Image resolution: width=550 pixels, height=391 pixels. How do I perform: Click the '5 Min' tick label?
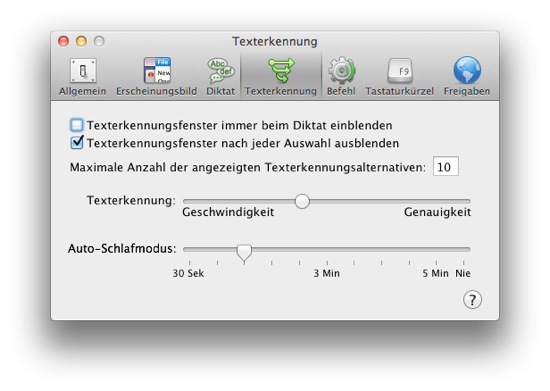pyautogui.click(x=435, y=273)
